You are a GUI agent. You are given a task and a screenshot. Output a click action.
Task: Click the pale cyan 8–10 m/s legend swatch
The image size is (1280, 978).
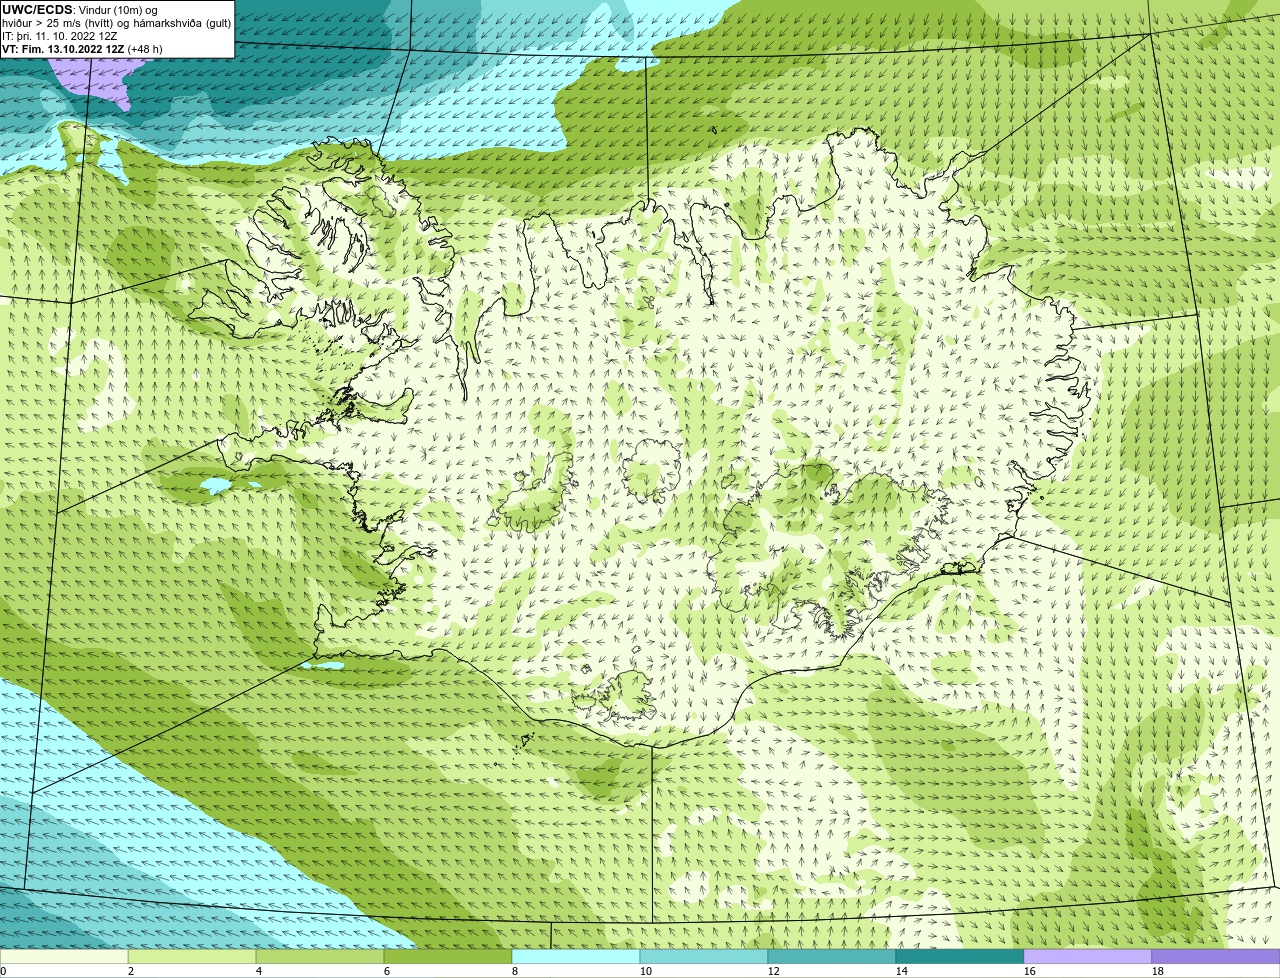pyautogui.click(x=576, y=957)
